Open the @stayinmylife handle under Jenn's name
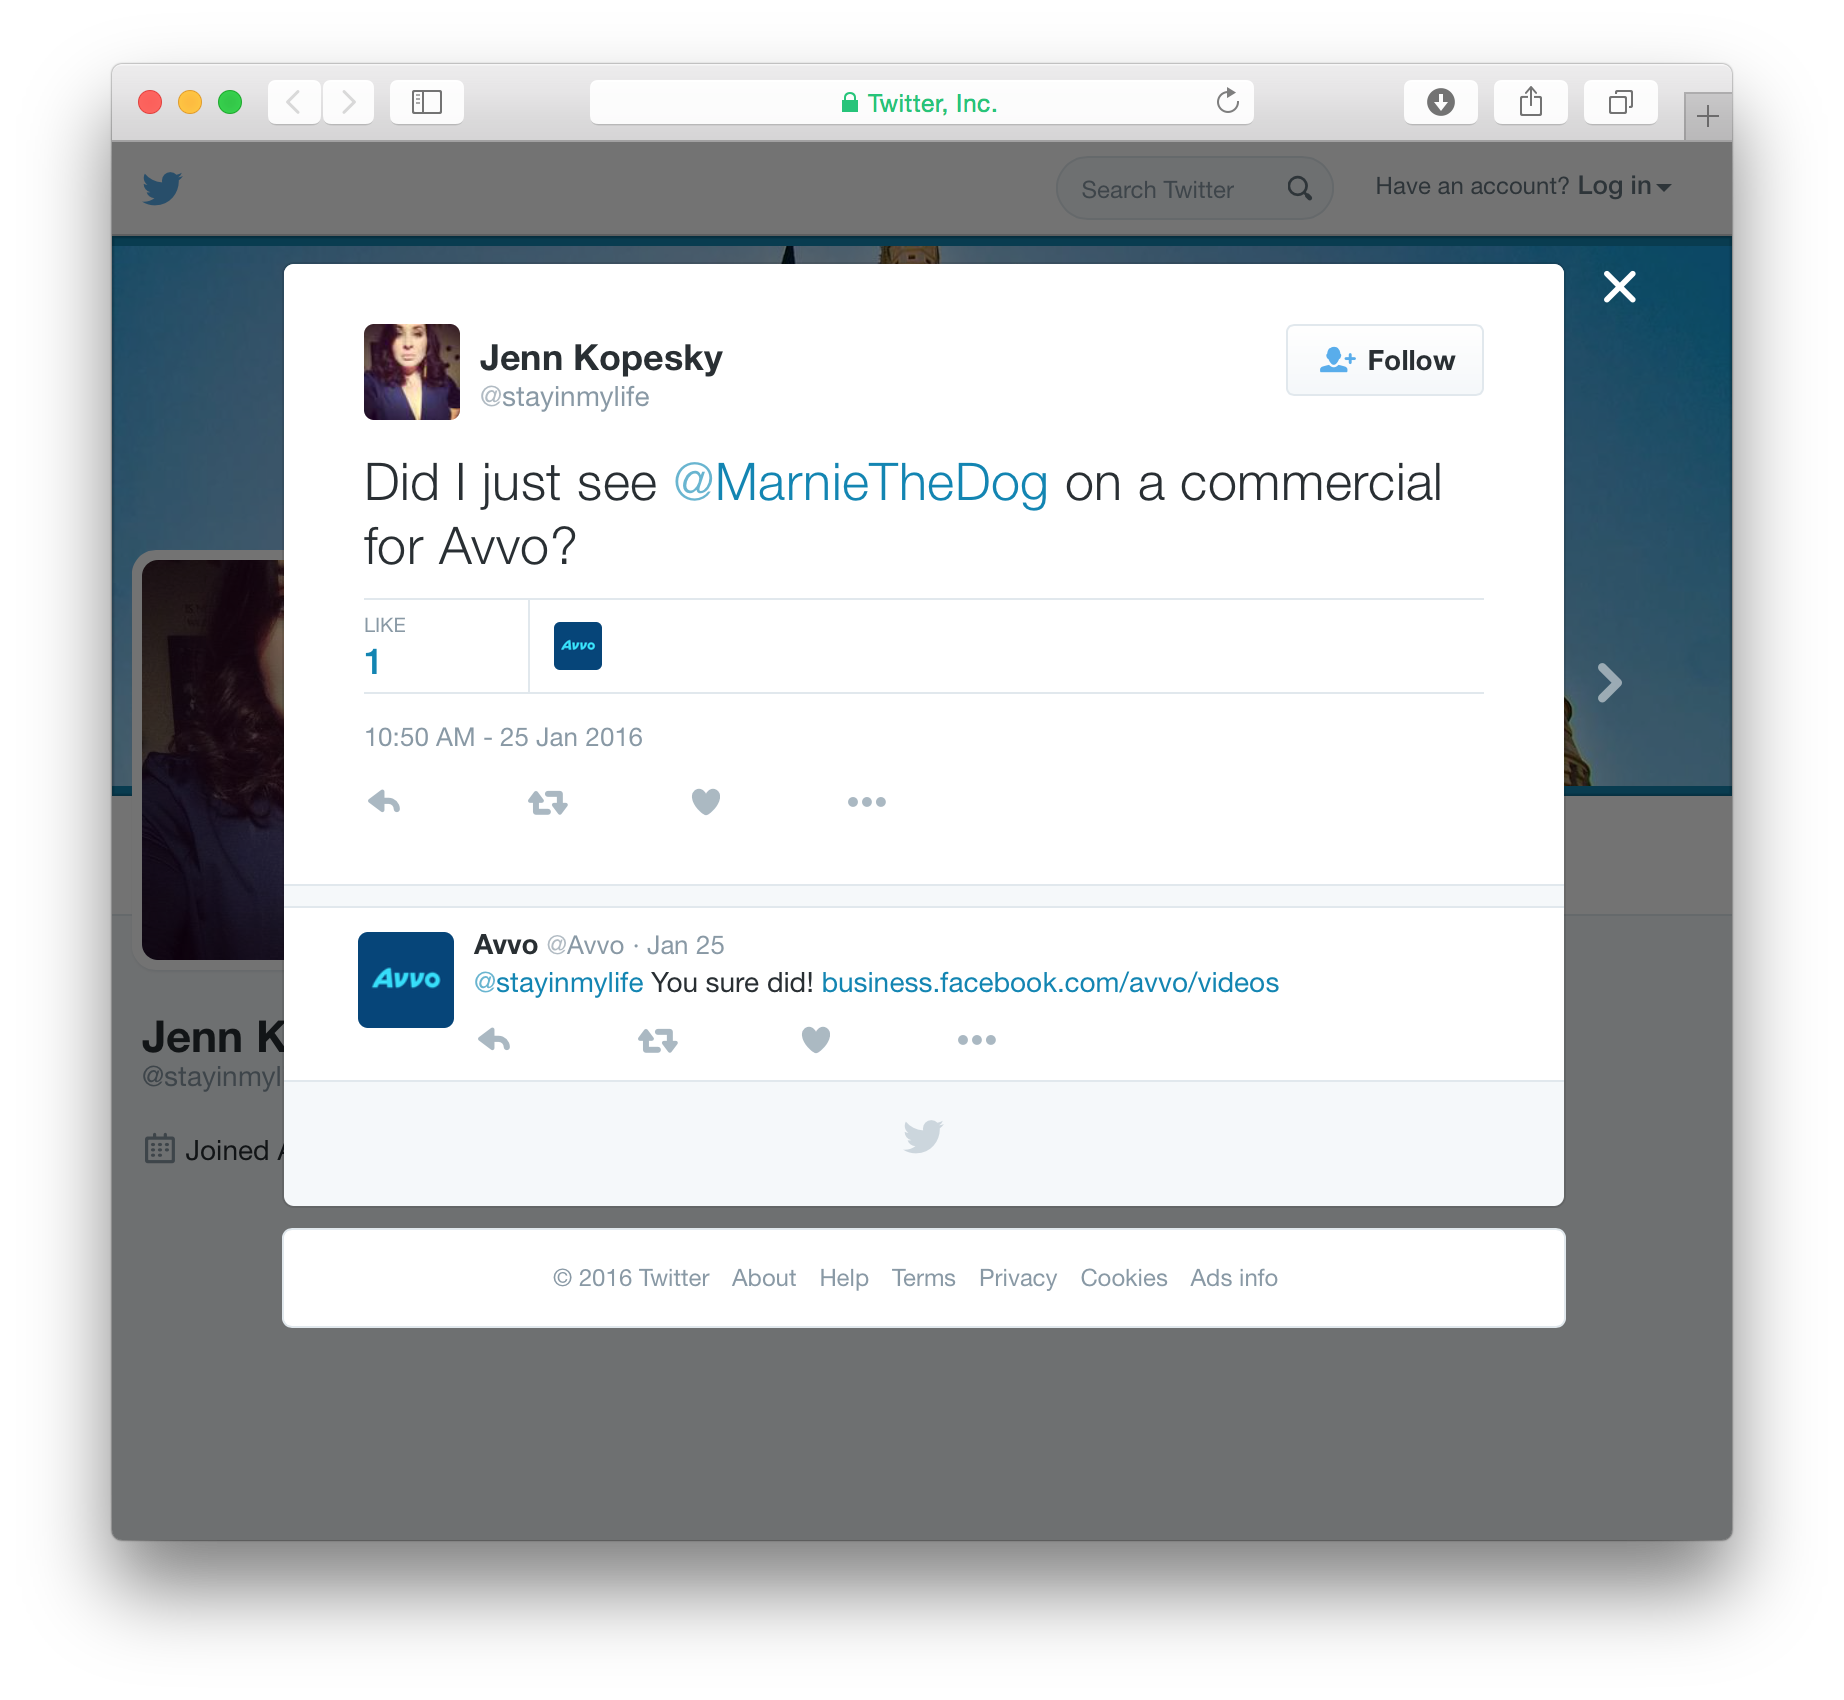The width and height of the screenshot is (1844, 1700). tap(565, 397)
